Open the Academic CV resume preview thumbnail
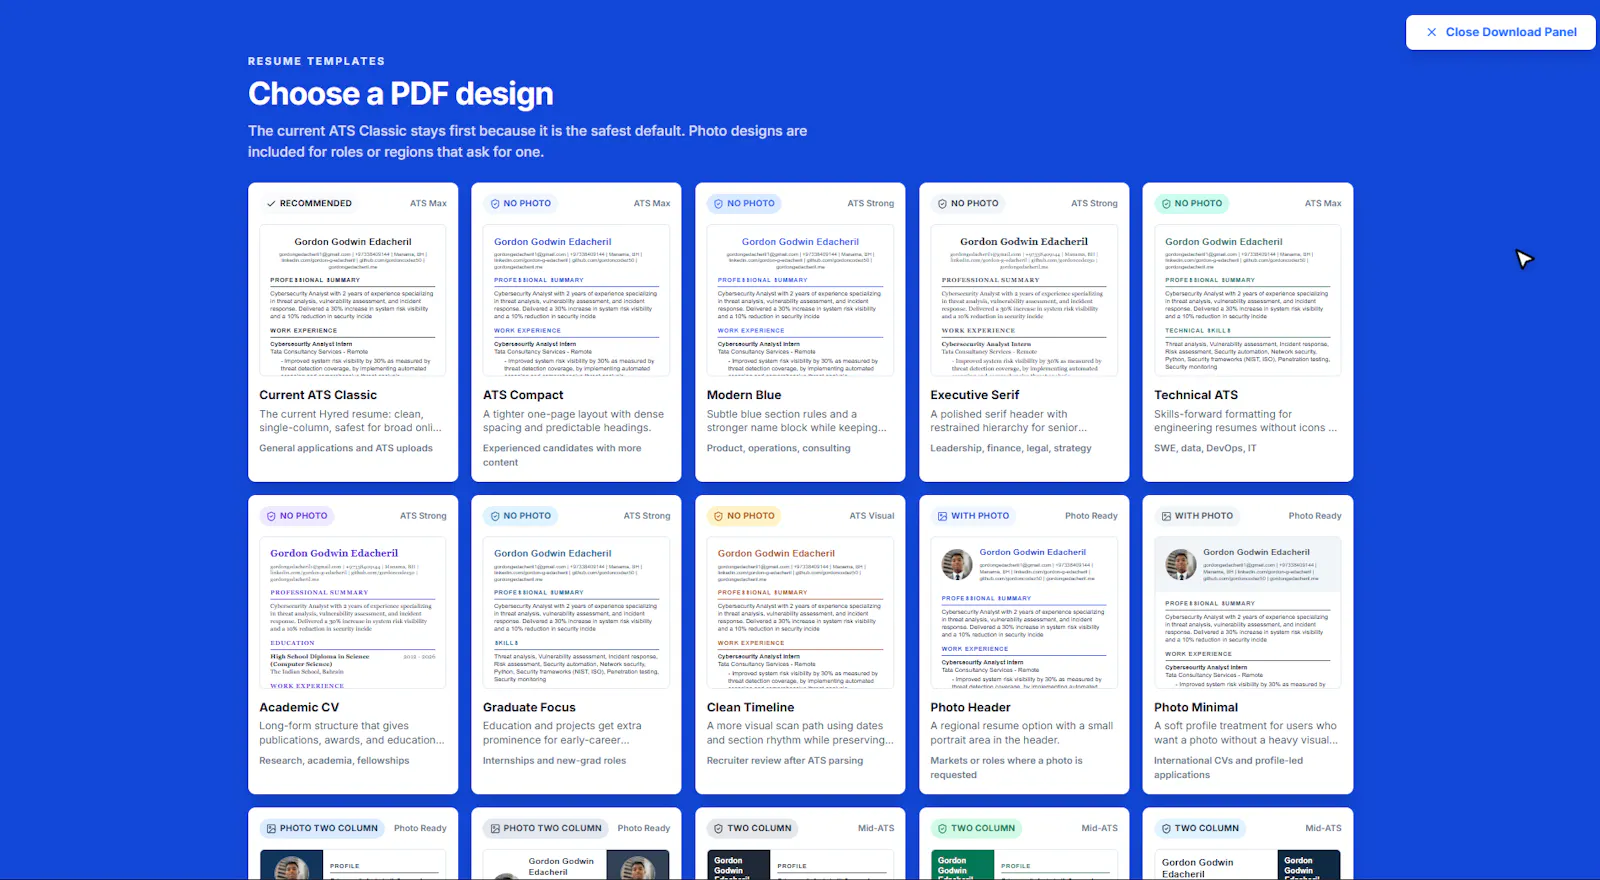1600x880 pixels. point(353,612)
